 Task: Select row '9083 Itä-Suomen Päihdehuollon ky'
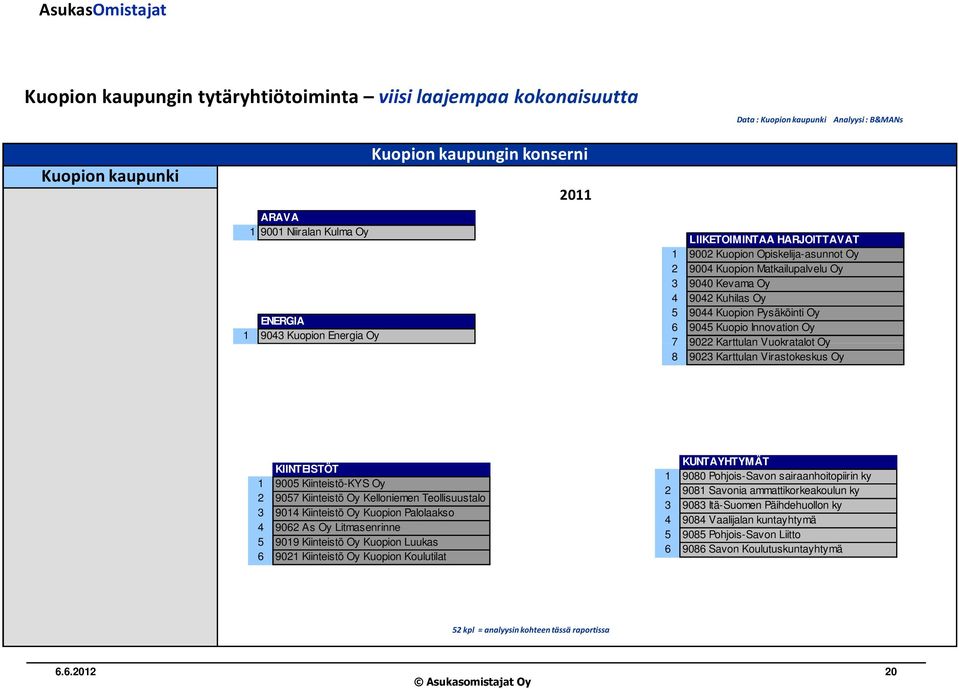pos(788,506)
